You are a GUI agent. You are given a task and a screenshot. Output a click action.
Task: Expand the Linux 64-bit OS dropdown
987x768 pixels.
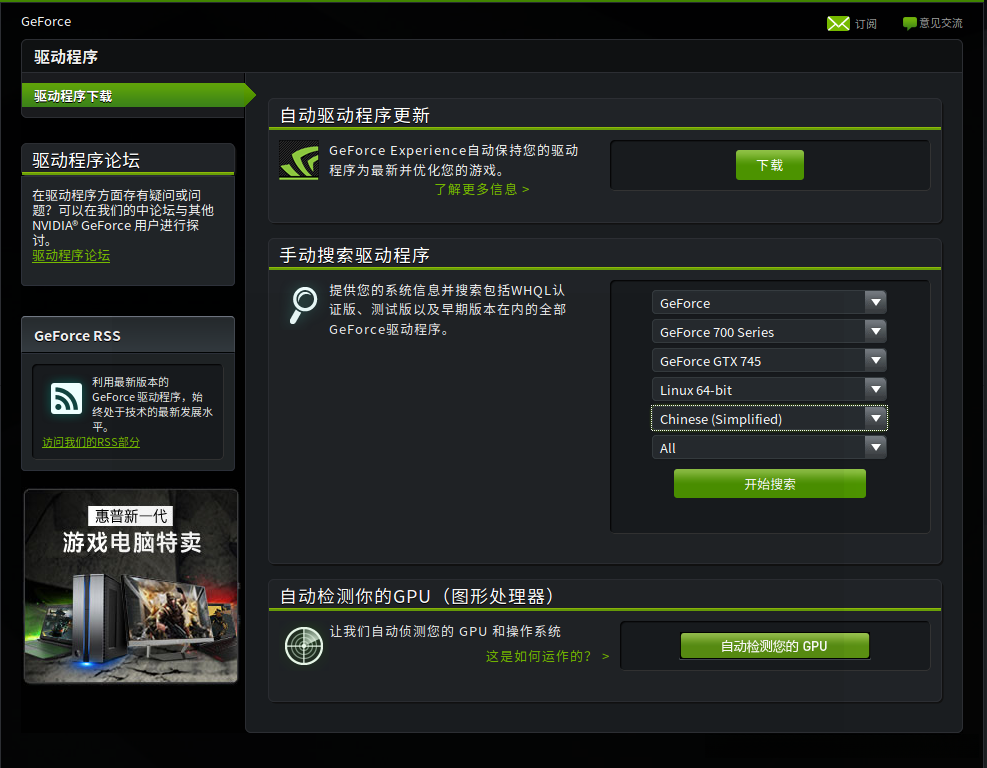769,390
